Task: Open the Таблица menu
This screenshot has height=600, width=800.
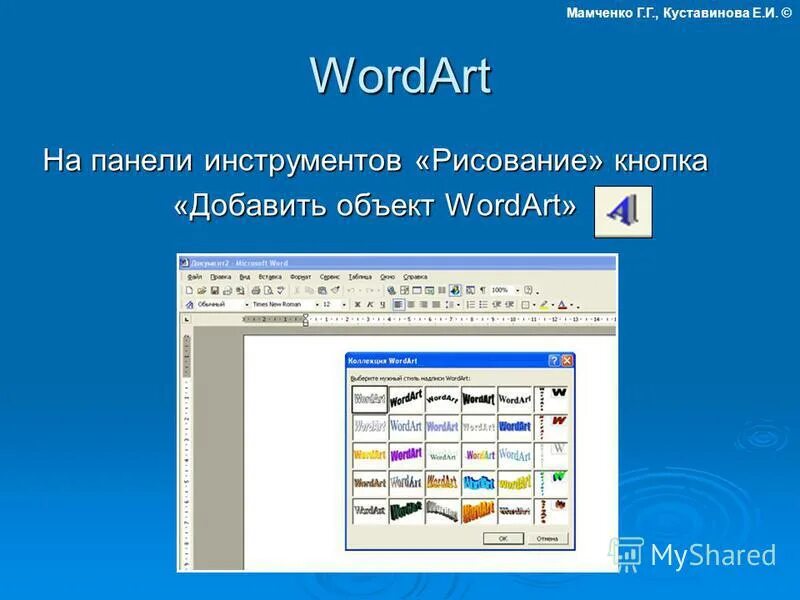Action: [x=360, y=277]
